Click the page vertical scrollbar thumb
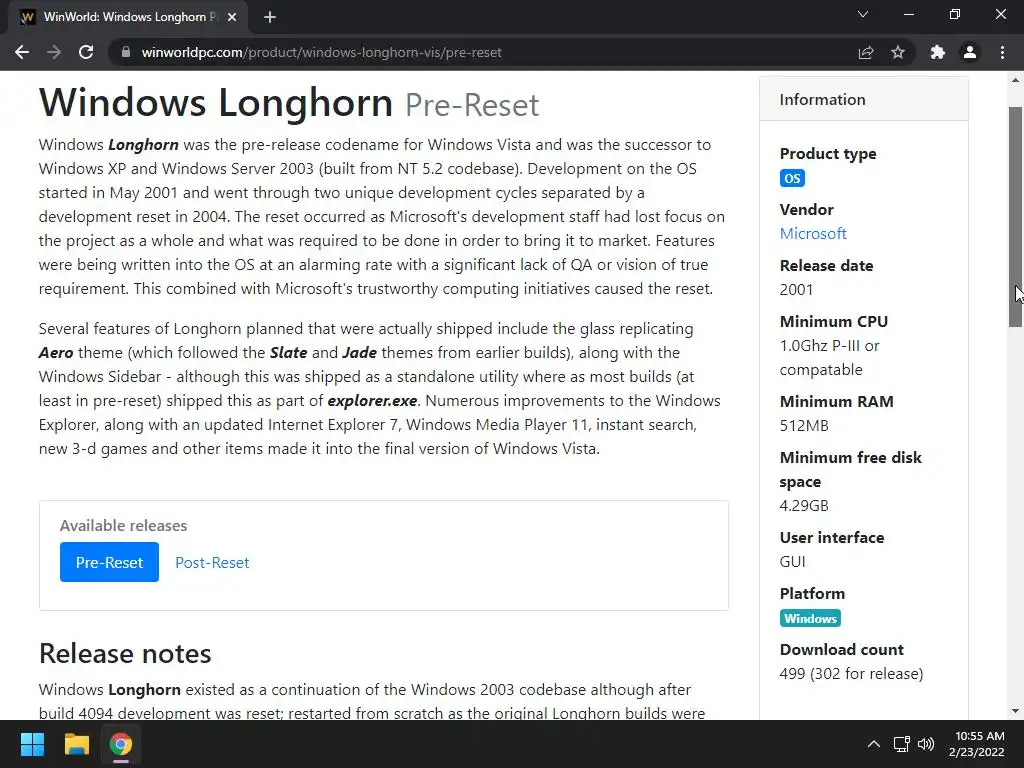The height and width of the screenshot is (768, 1024). pos(1015,217)
